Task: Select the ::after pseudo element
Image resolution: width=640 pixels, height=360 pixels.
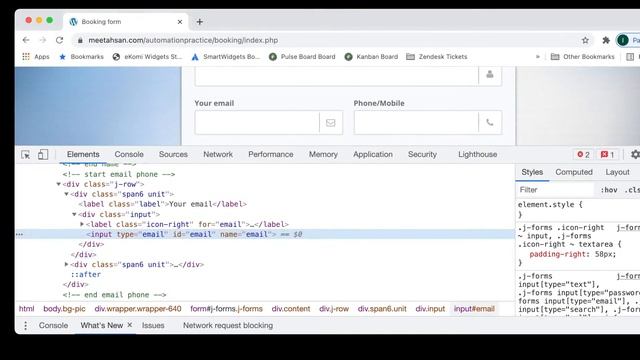Action: [86, 274]
